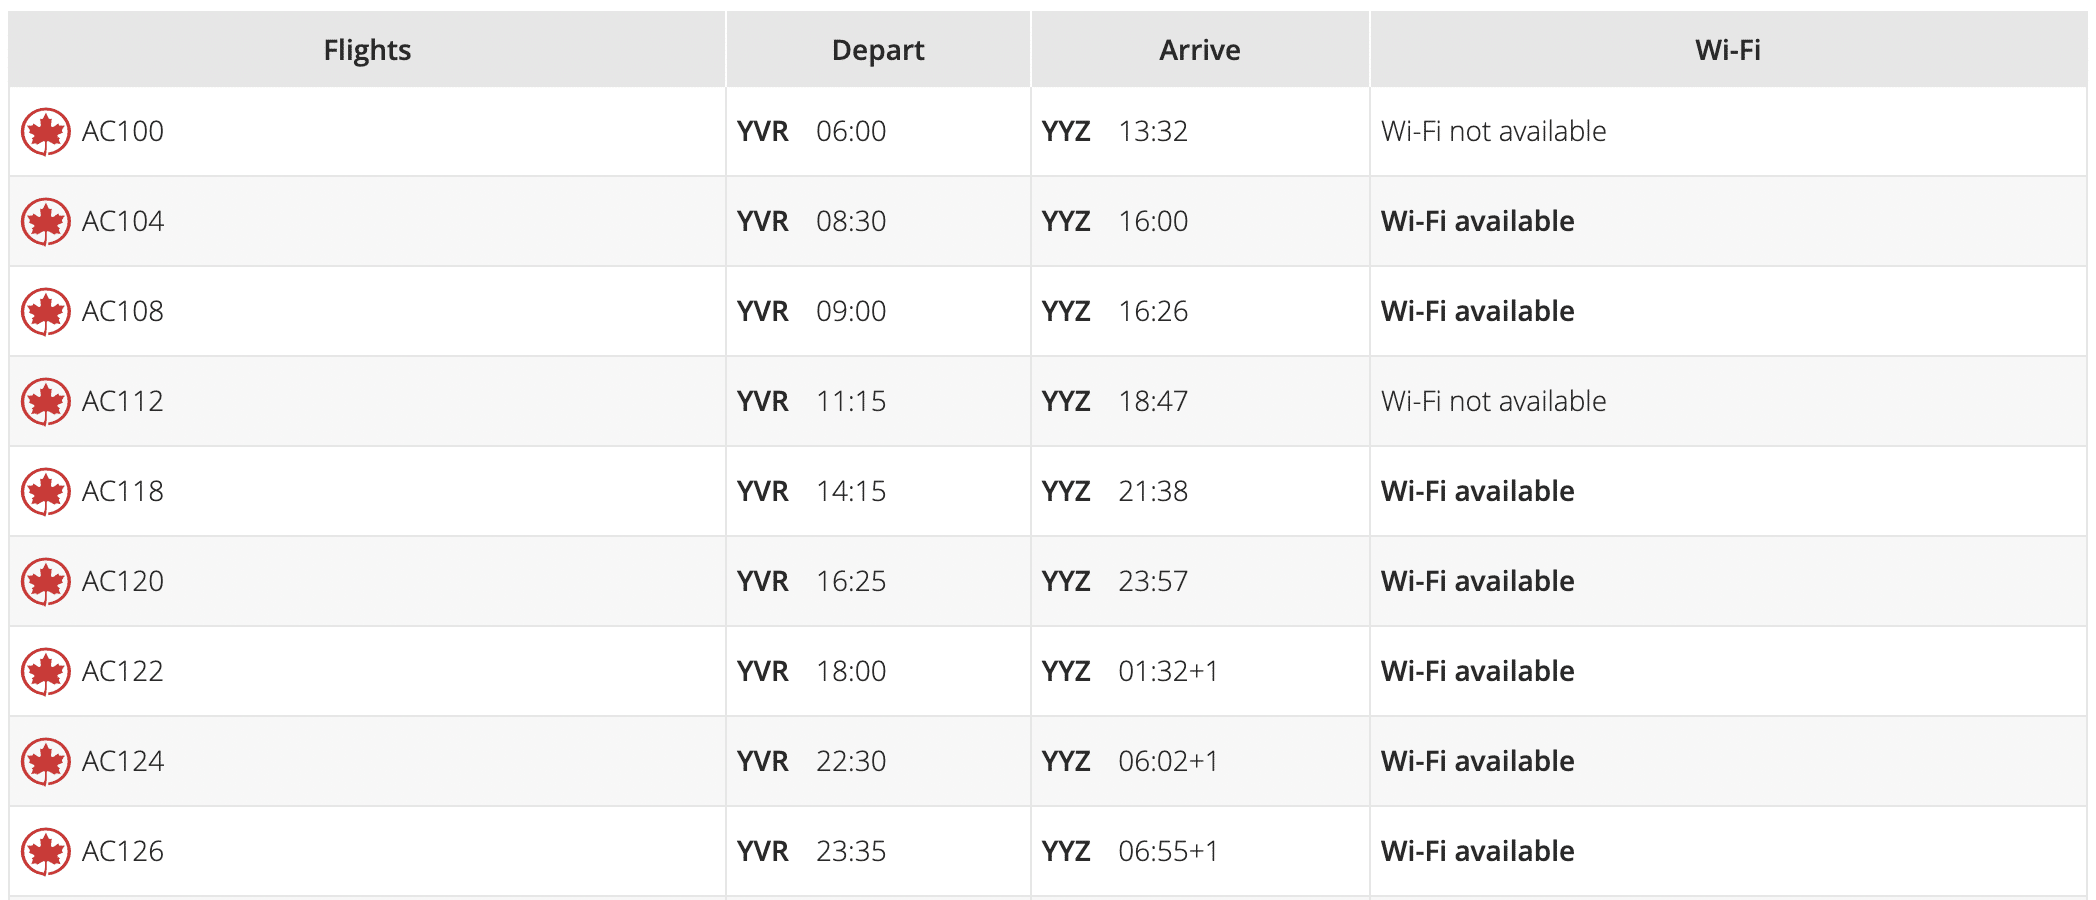The width and height of the screenshot is (2096, 900).
Task: Click the Air Canada logo beside AC118
Action: (46, 492)
